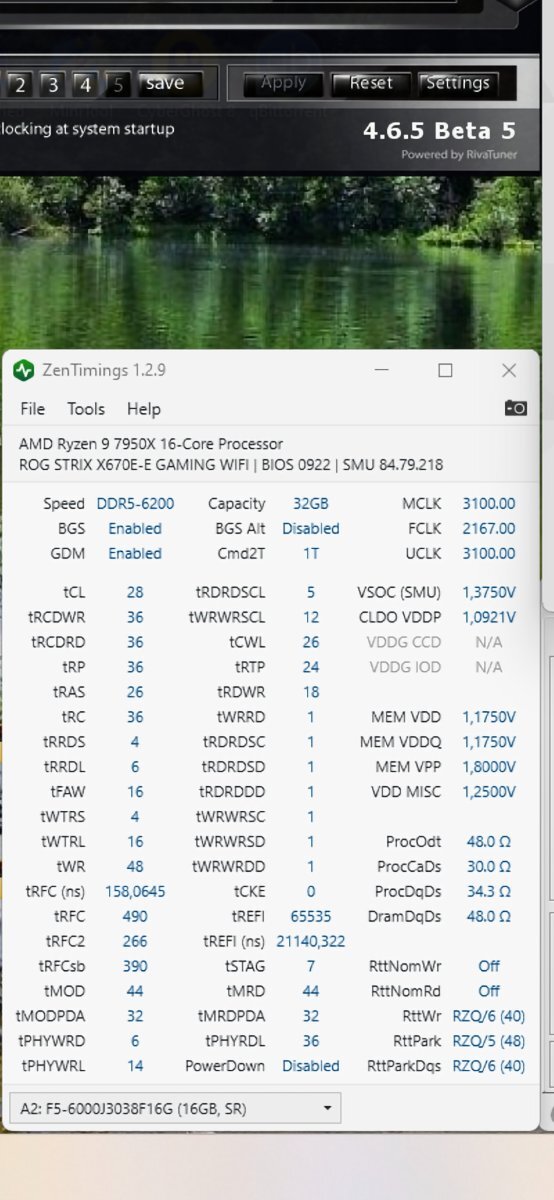Image resolution: width=554 pixels, height=1200 pixels.
Task: Click the tPHYRDL value 36
Action: (311, 1041)
